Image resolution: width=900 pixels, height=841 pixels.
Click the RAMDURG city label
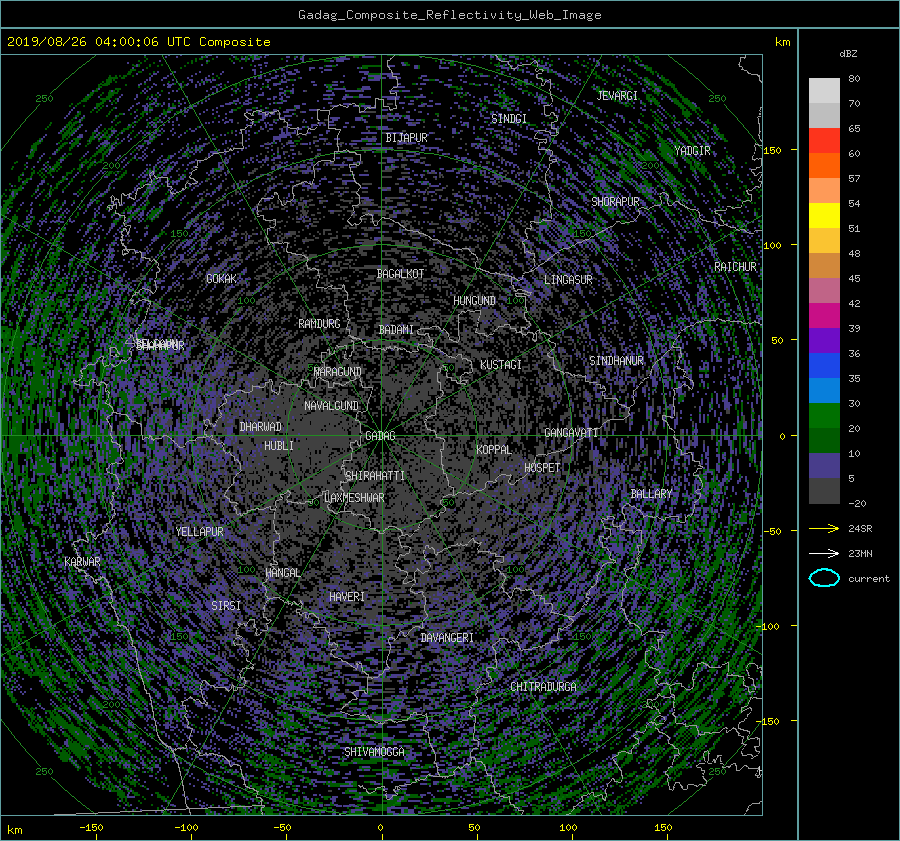pos(319,324)
